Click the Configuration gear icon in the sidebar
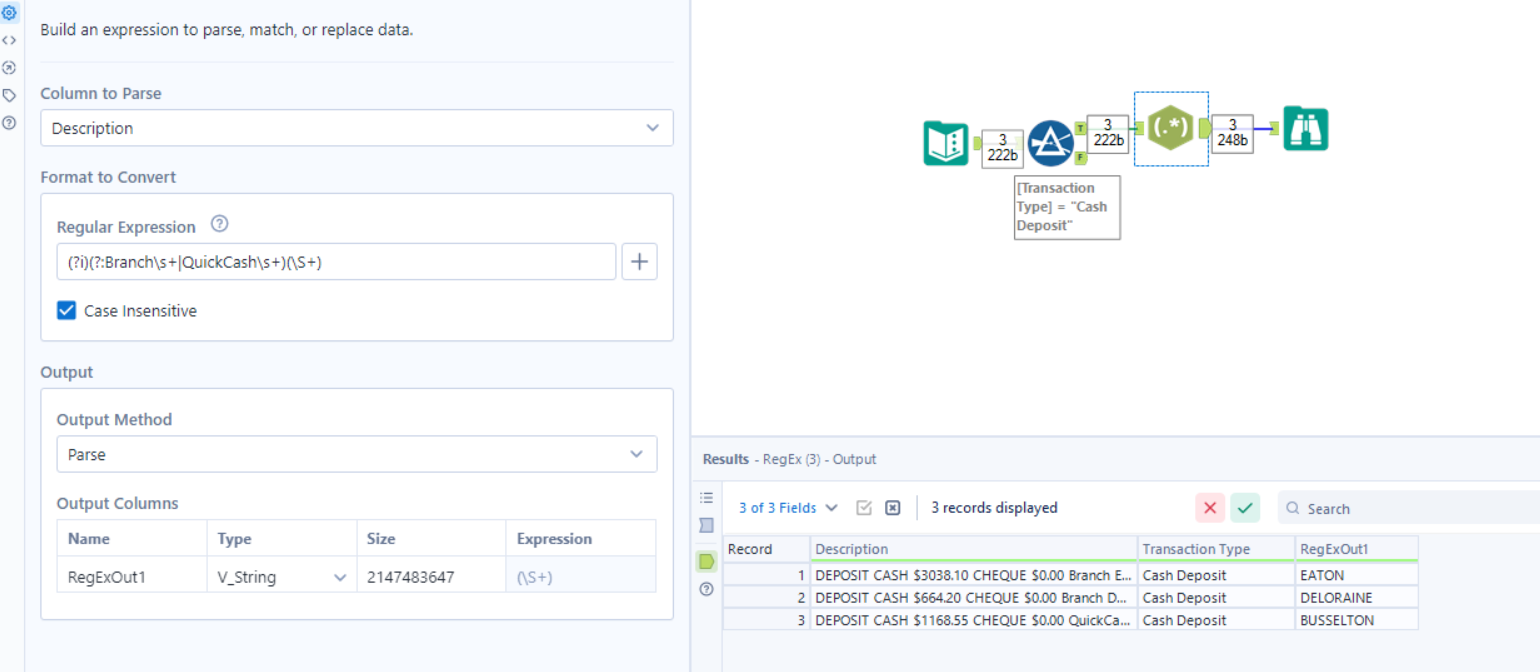The height and width of the screenshot is (672, 1540). [x=10, y=10]
